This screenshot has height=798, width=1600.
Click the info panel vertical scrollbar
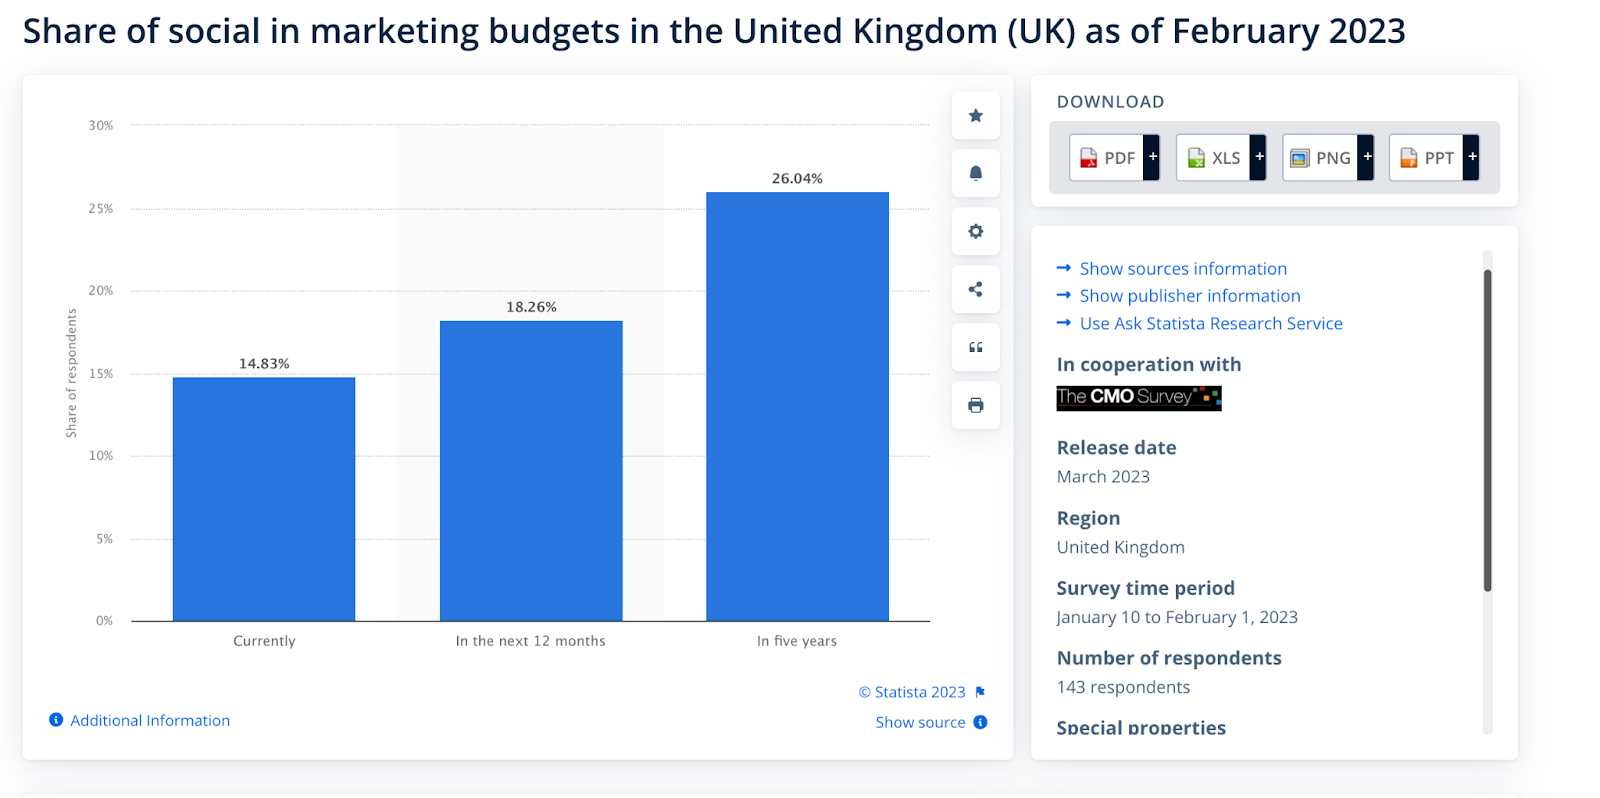(x=1487, y=430)
